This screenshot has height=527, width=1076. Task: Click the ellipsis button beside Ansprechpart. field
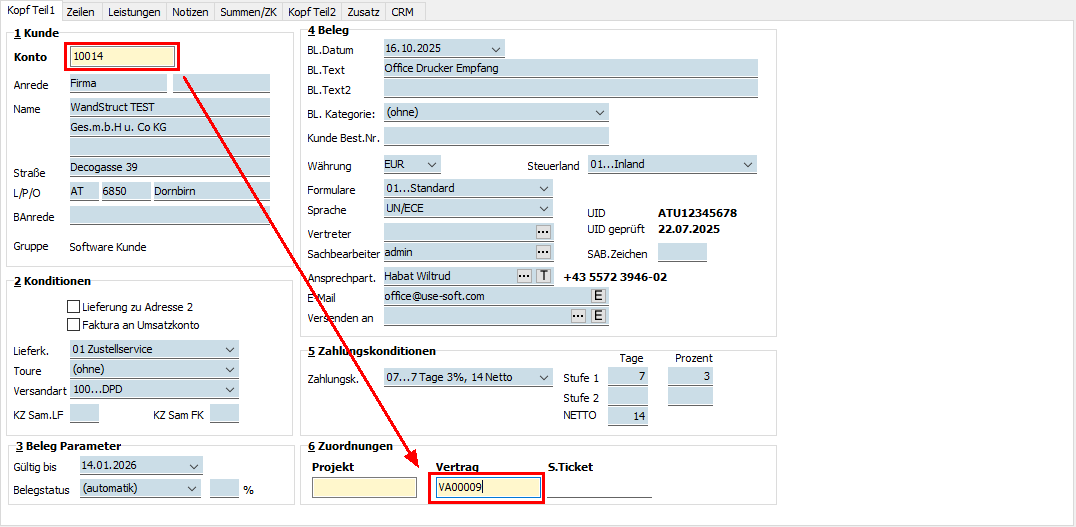click(523, 275)
